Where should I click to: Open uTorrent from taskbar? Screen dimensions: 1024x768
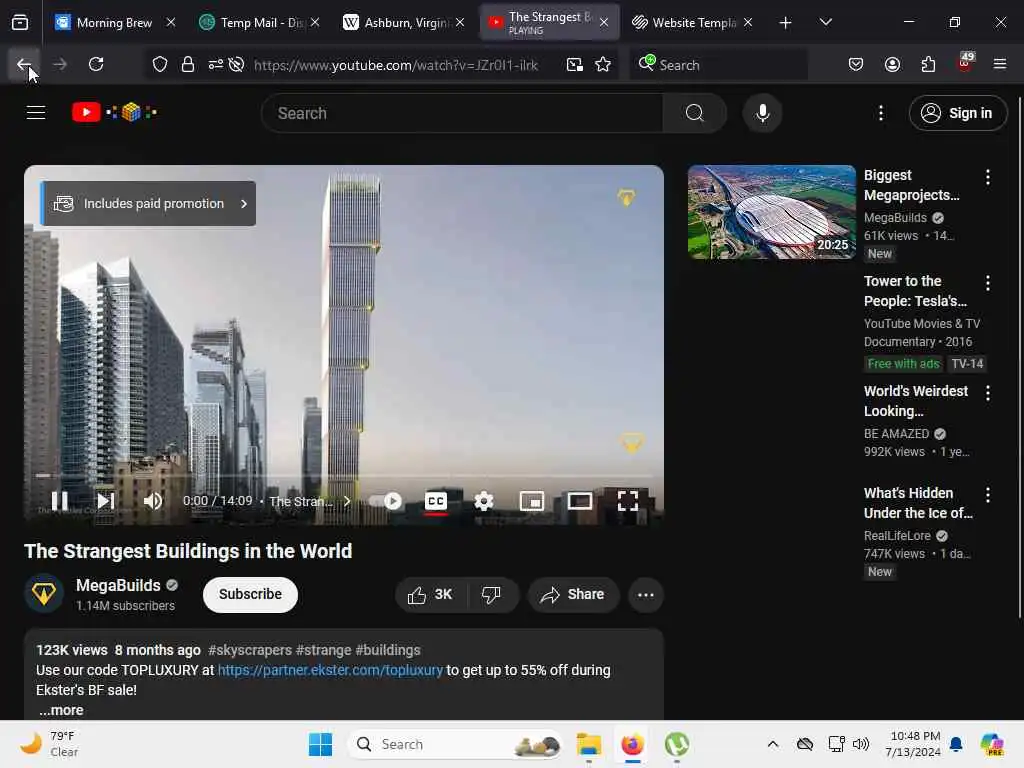click(x=677, y=744)
